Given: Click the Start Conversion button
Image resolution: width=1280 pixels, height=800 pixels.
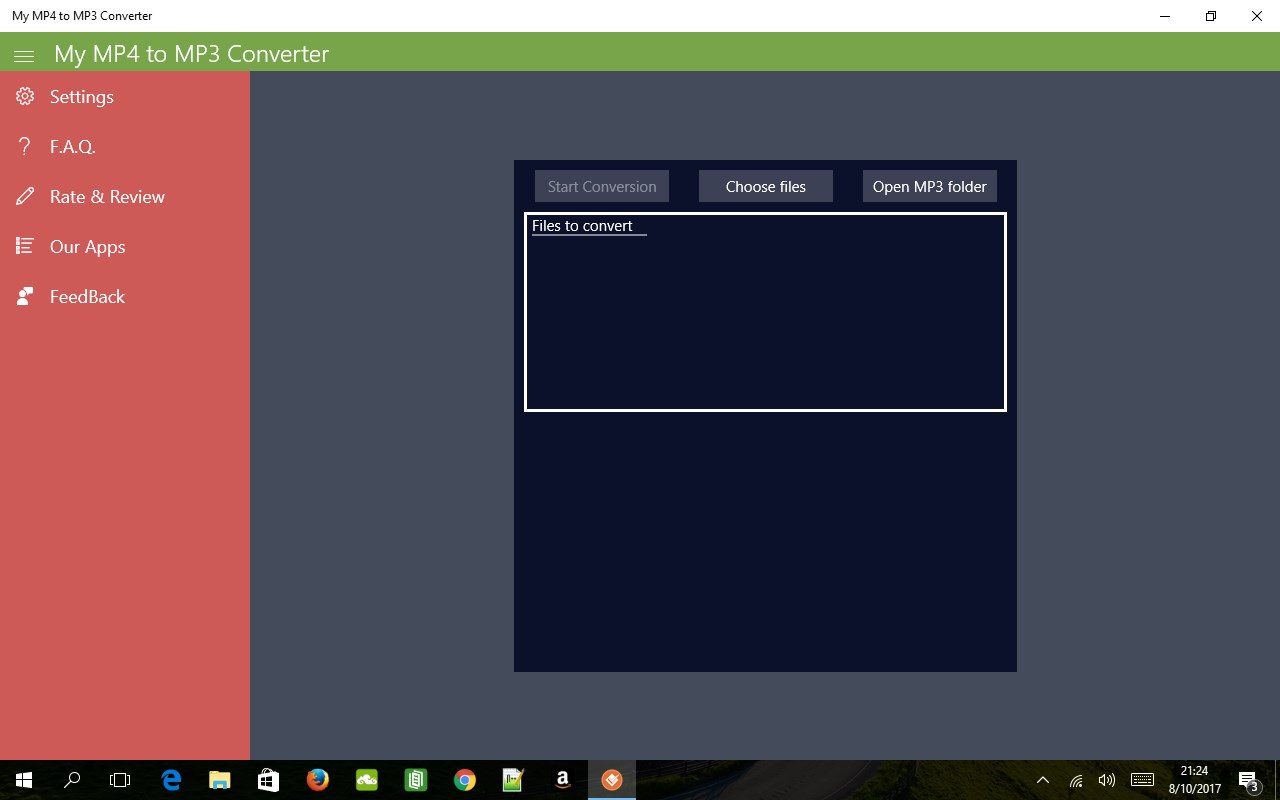Looking at the screenshot, I should coord(601,186).
